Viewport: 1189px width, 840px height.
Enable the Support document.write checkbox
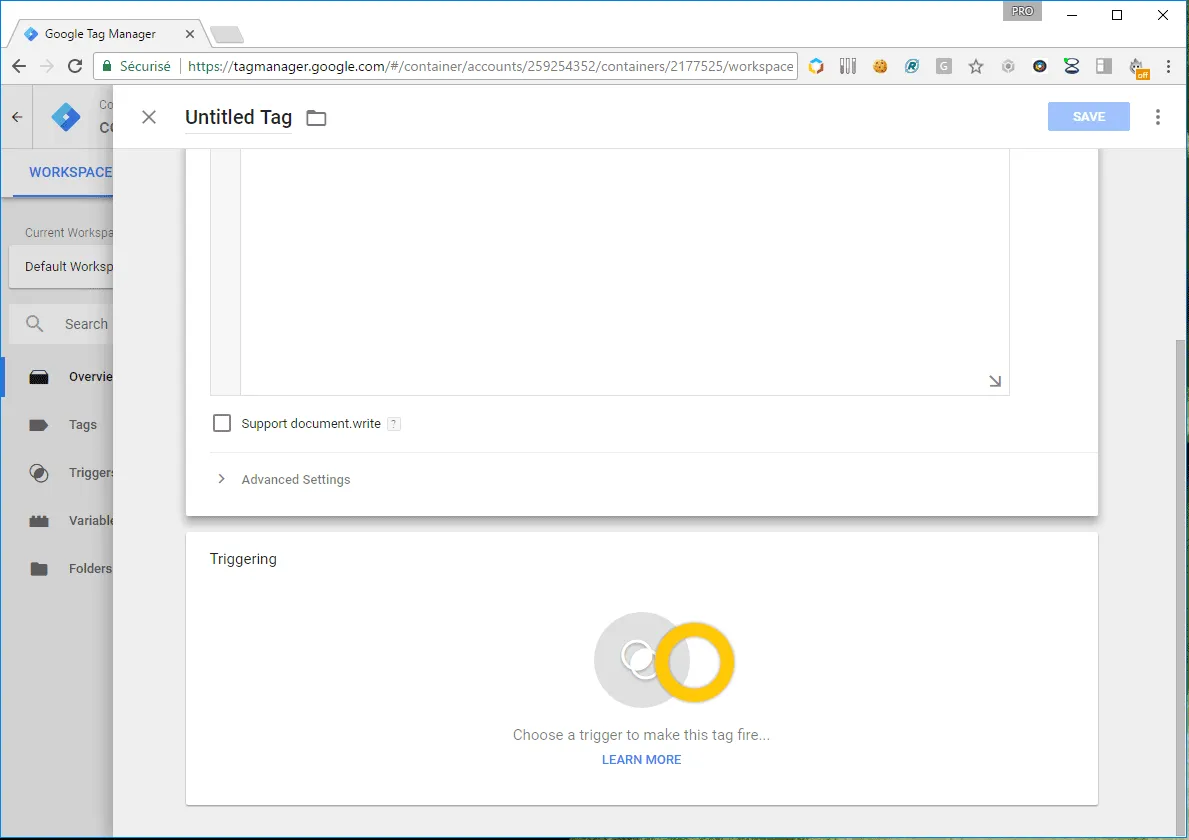pyautogui.click(x=222, y=423)
